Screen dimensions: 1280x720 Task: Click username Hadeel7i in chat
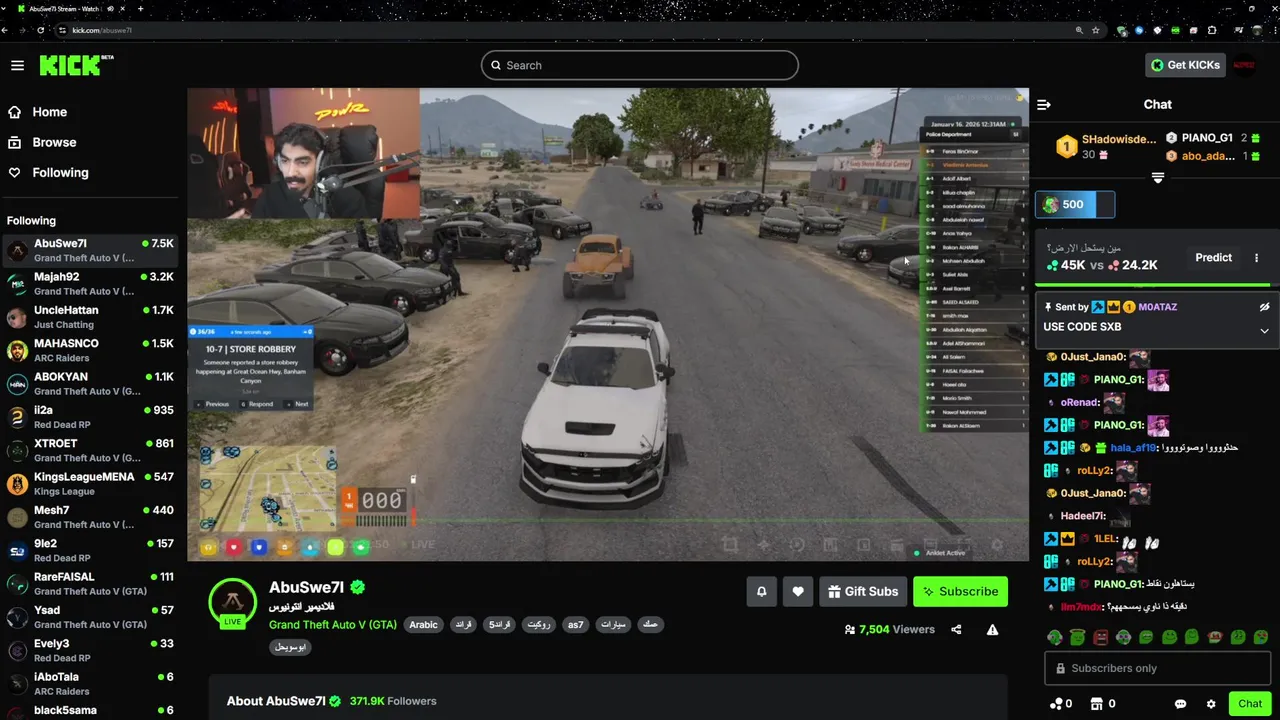tap(1083, 516)
